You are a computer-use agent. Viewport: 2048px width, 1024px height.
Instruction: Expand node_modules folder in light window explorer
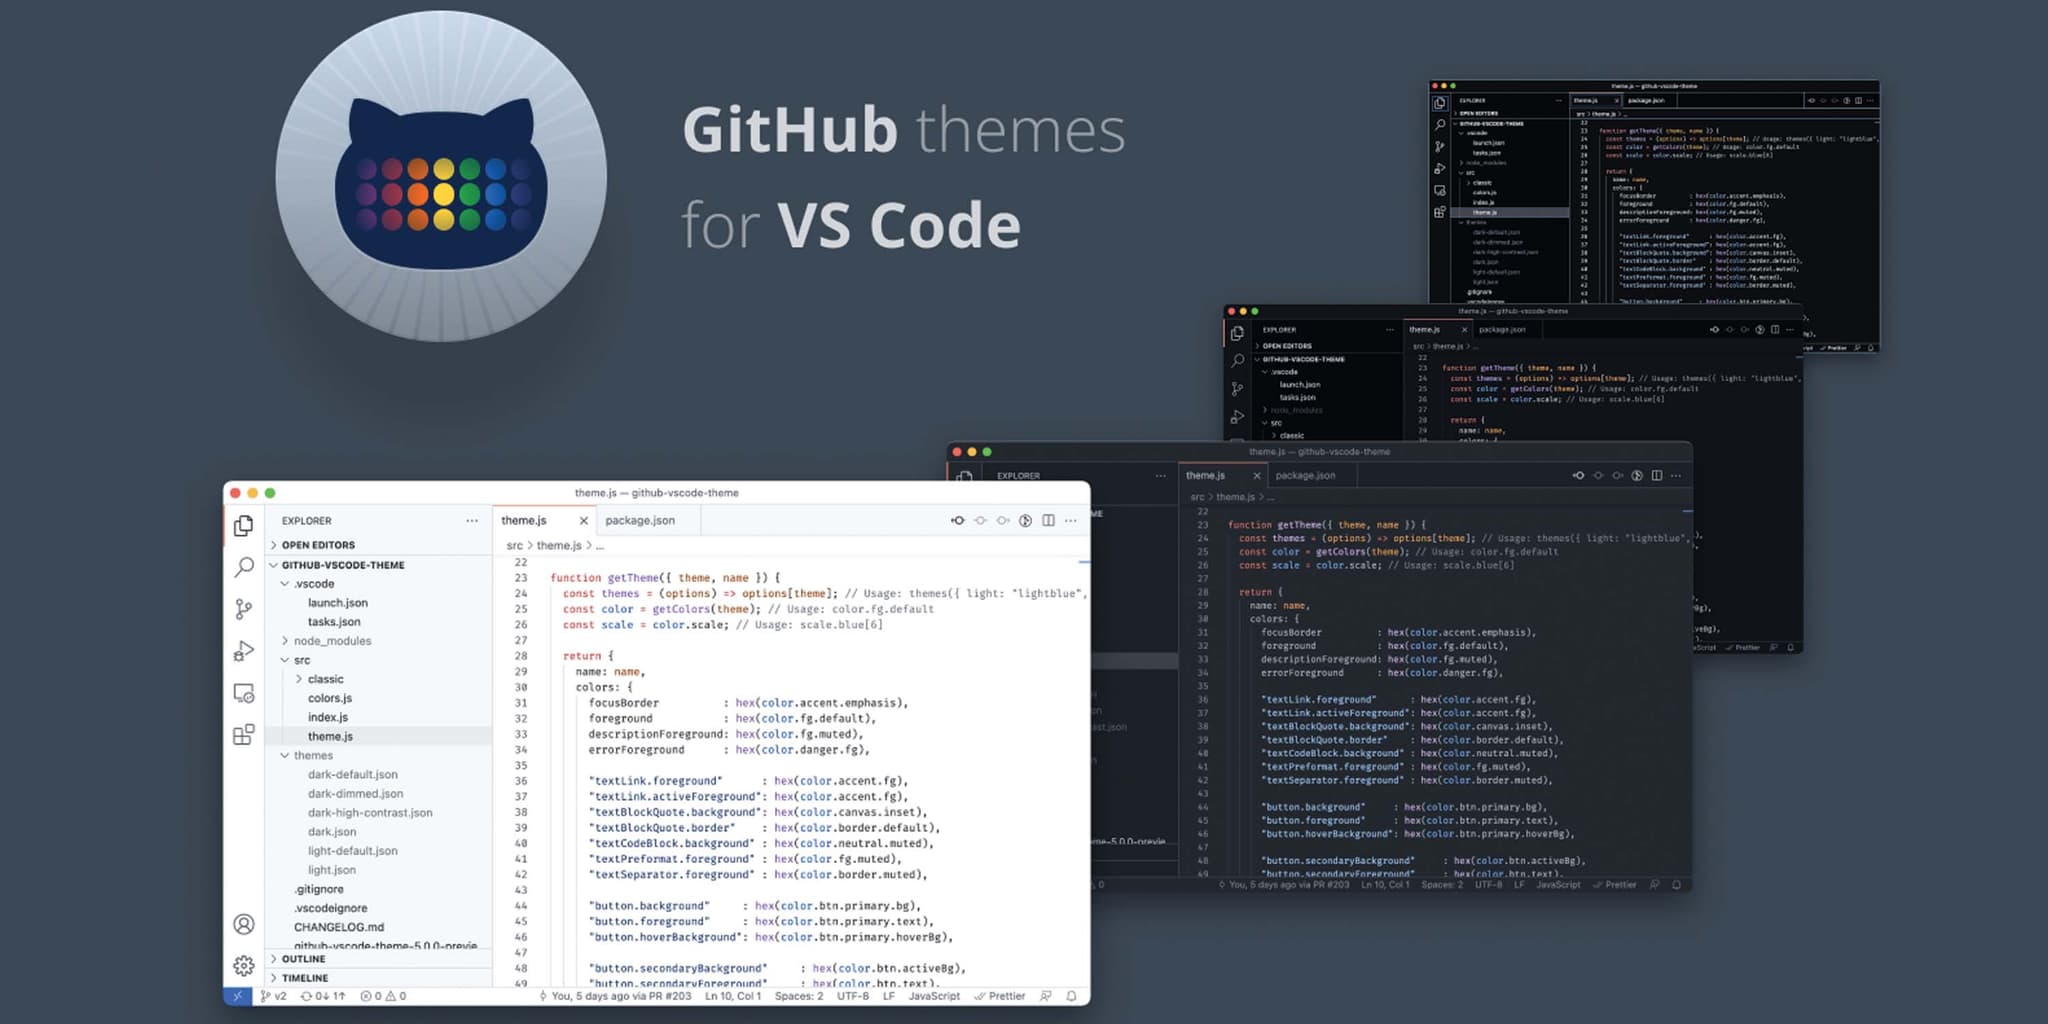pyautogui.click(x=331, y=641)
